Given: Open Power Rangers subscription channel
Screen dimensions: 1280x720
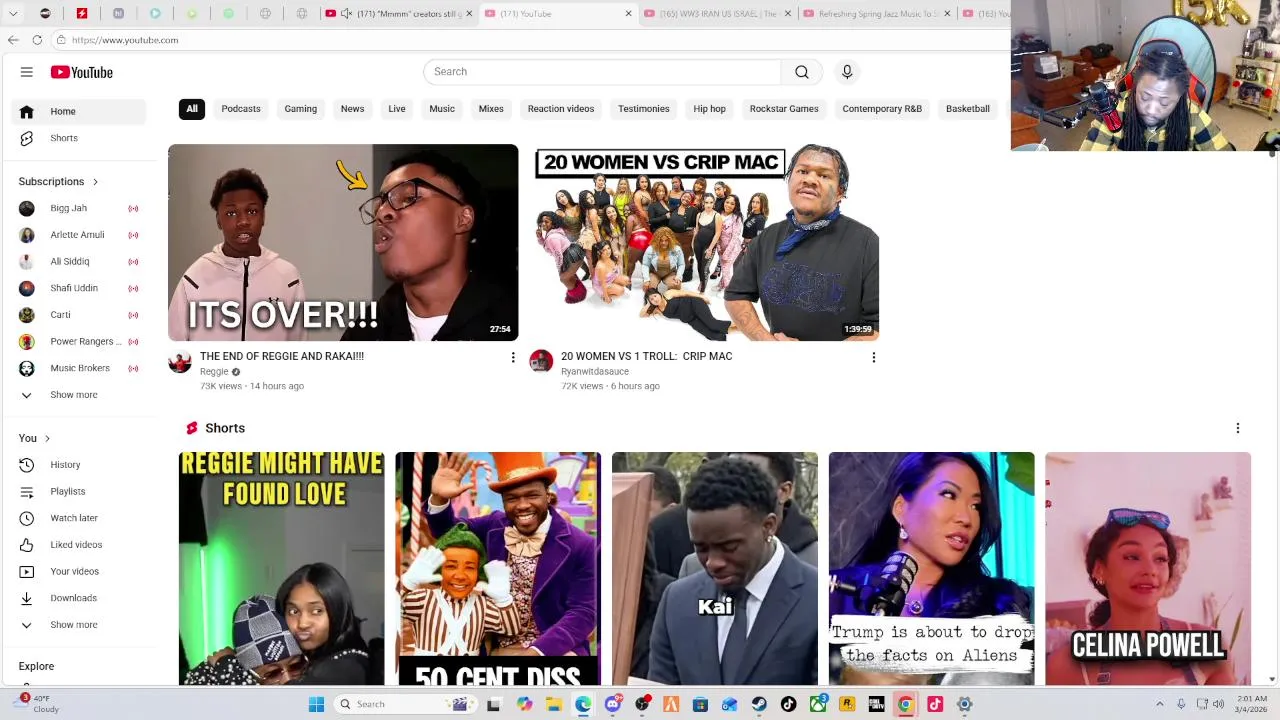Looking at the screenshot, I should coord(79,341).
